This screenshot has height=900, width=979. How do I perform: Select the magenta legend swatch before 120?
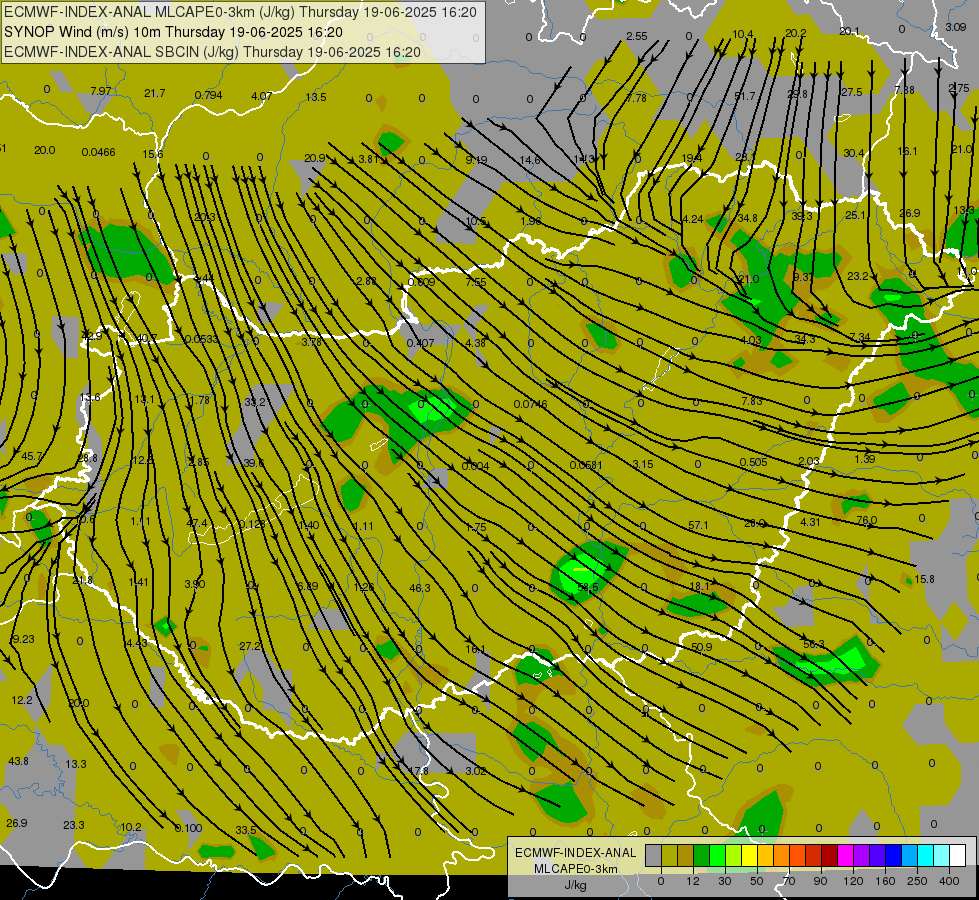pos(845,856)
